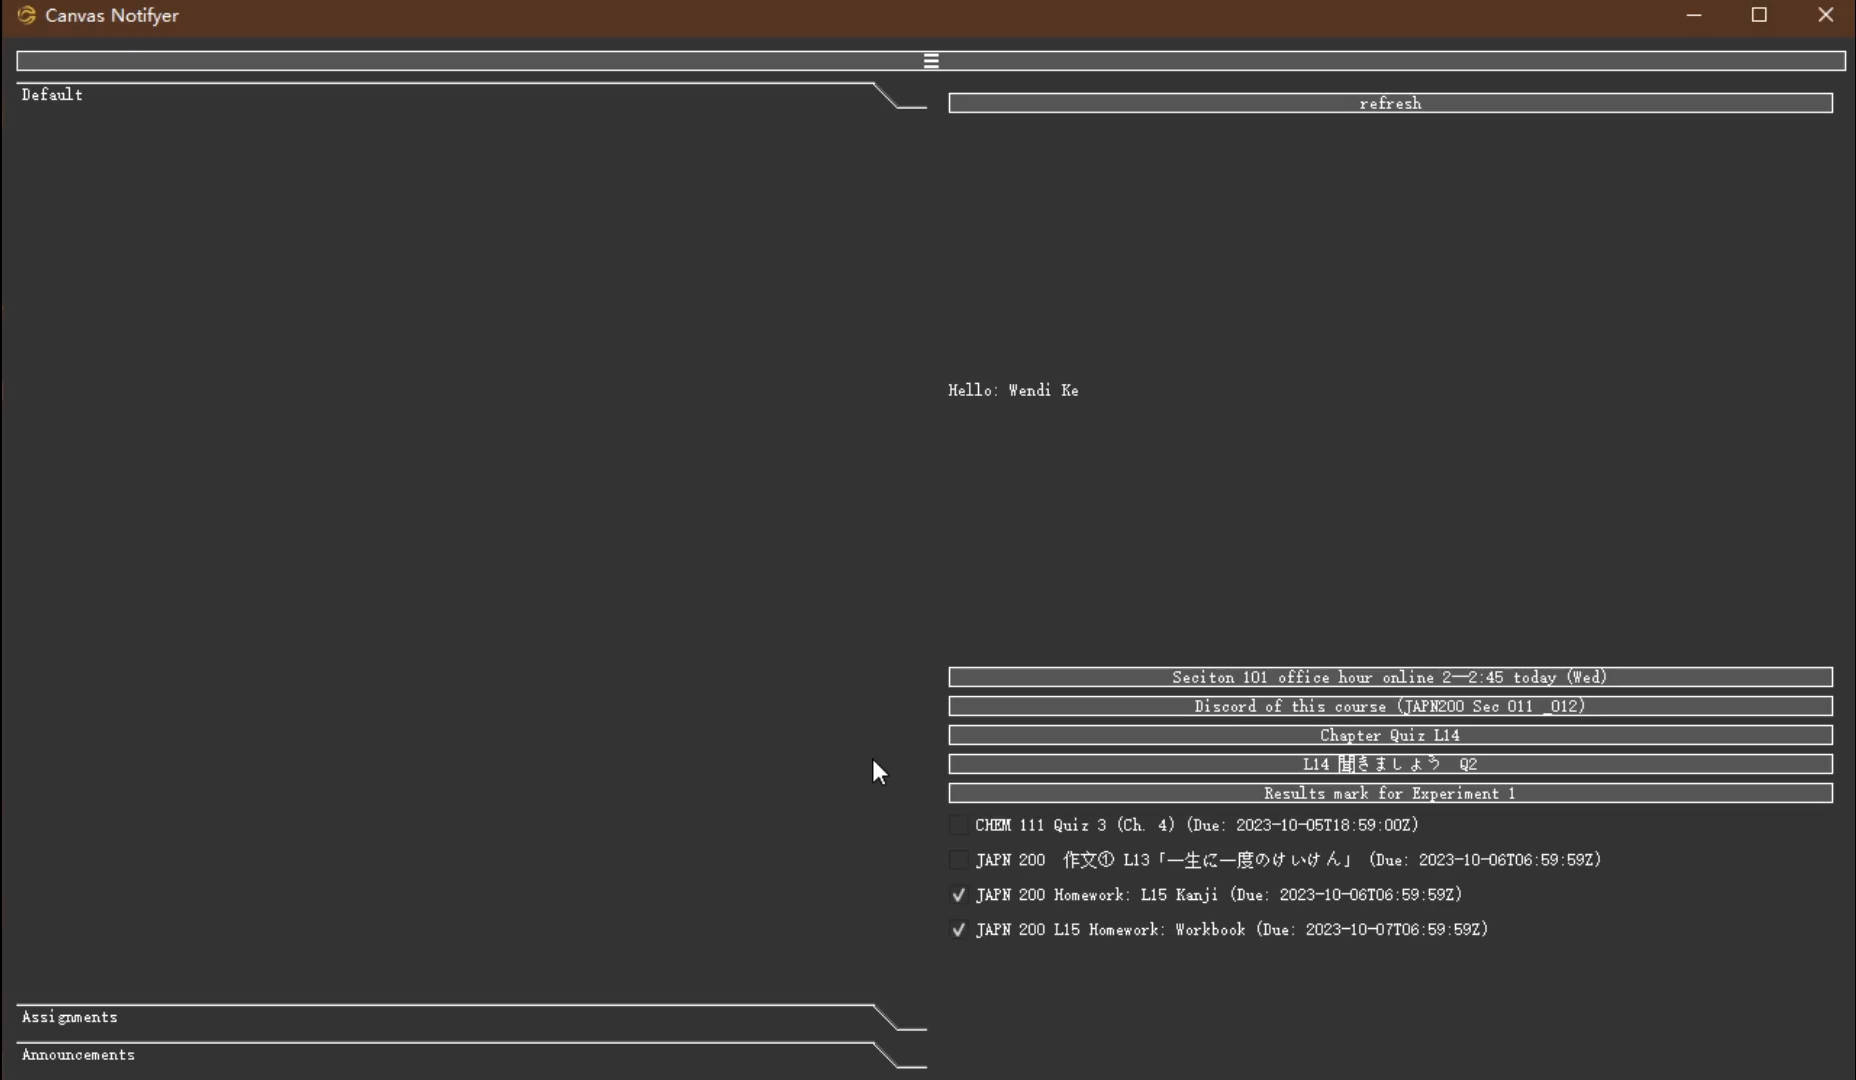Image resolution: width=1856 pixels, height=1080 pixels.
Task: Tick the JAPN 200 作文① L13 checkbox
Action: pyautogui.click(x=958, y=860)
